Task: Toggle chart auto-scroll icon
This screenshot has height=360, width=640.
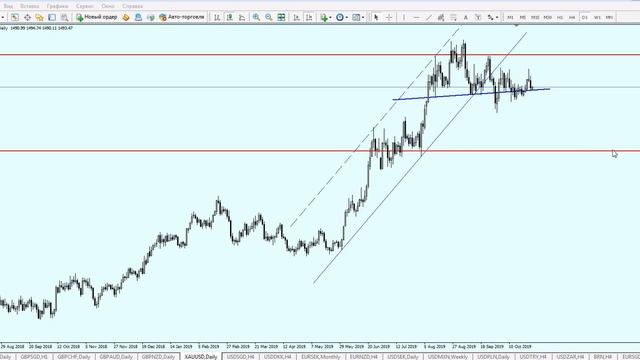Action: pos(297,17)
